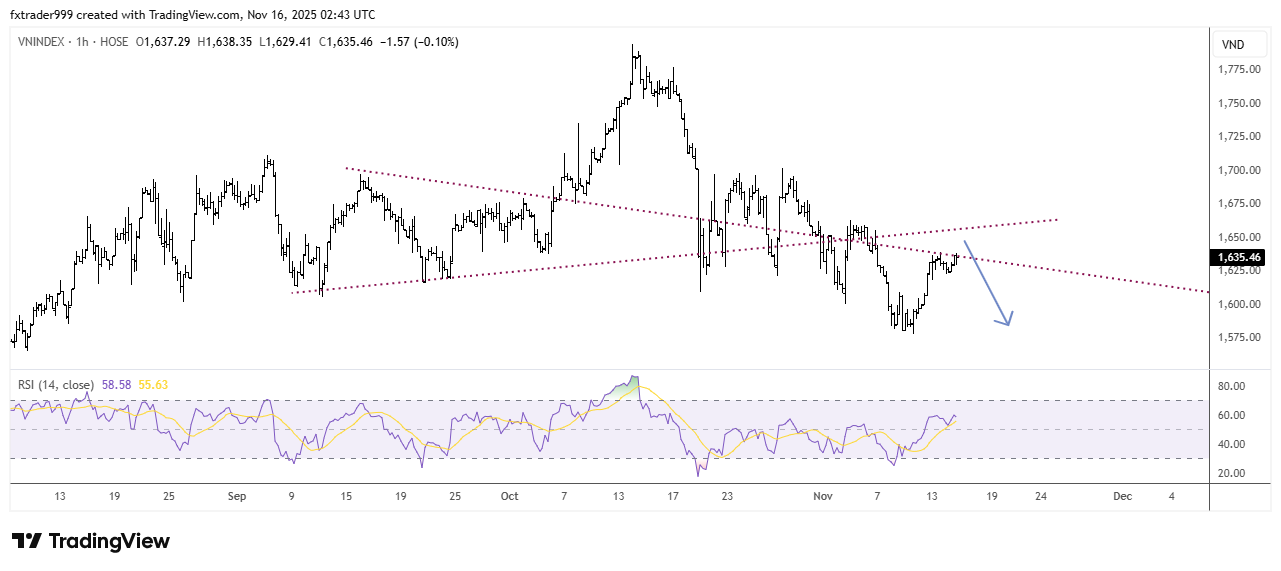
Task: Click the RSI (14, close) indicator label
Action: click(54, 385)
